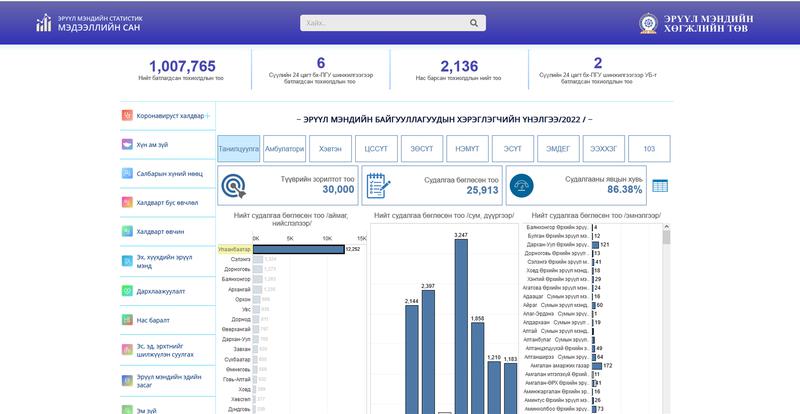The height and width of the screenshot is (414, 800).
Task: Select the district bar labeled 2,397
Action: tap(428, 352)
